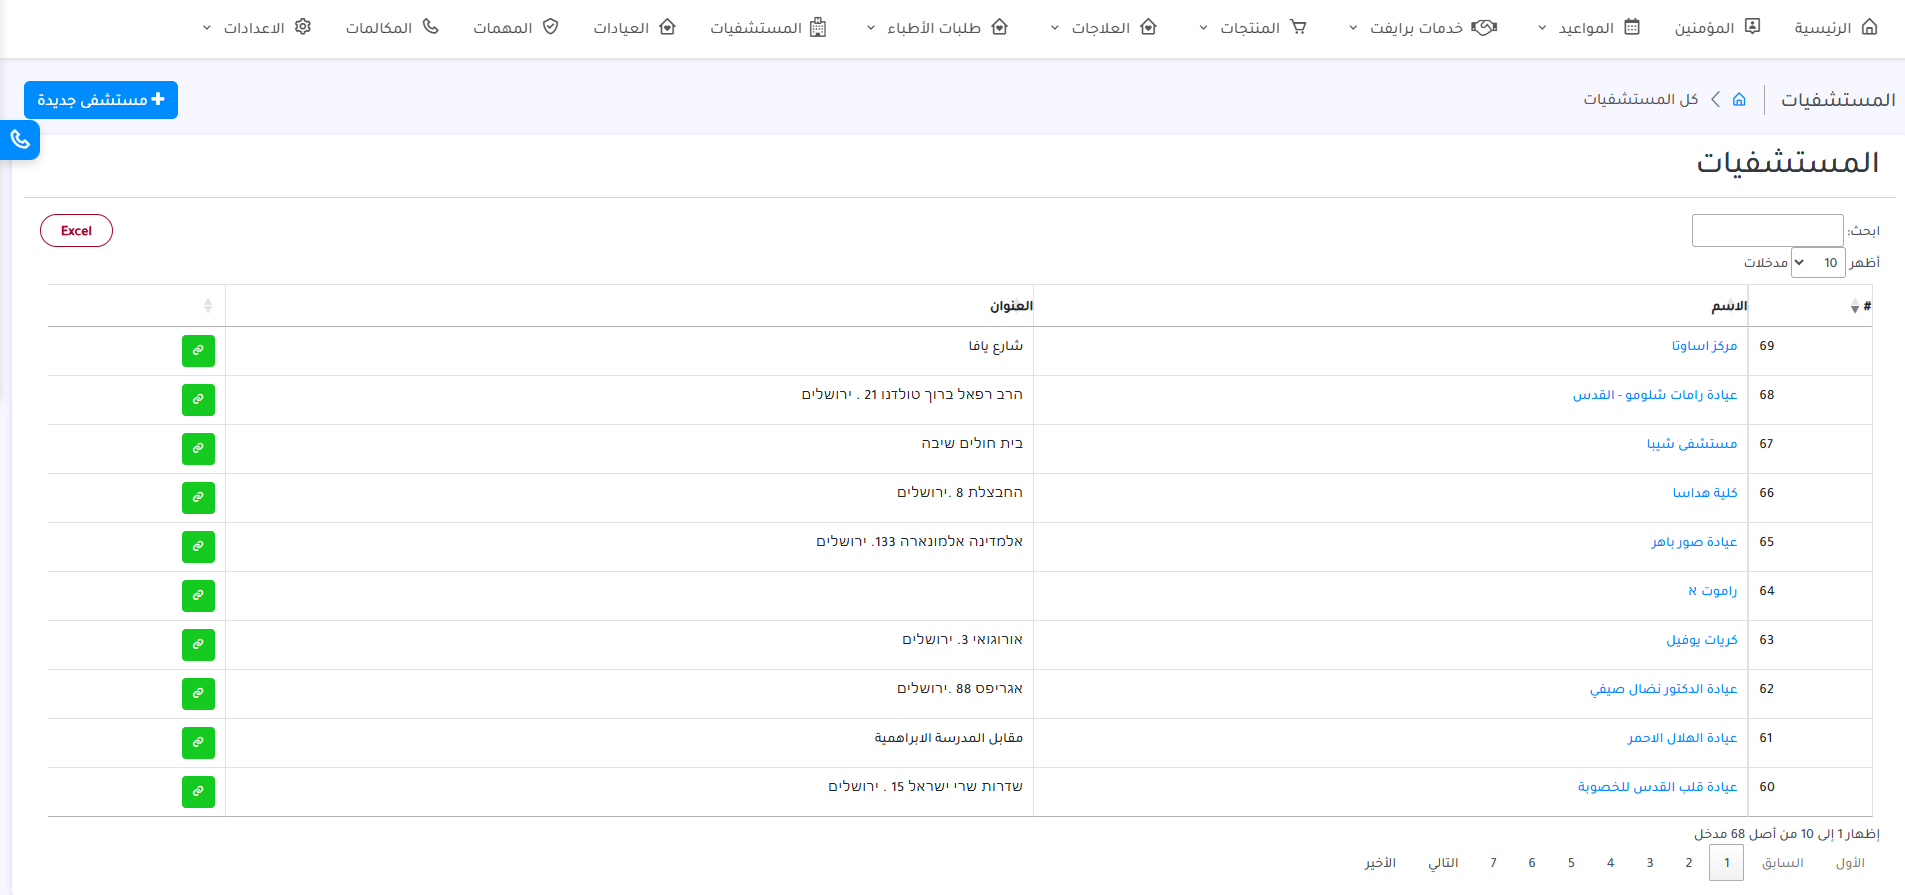The image size is (1905, 895).
Task: Open the entries-per-page dropdown showing 10
Action: 1817,263
